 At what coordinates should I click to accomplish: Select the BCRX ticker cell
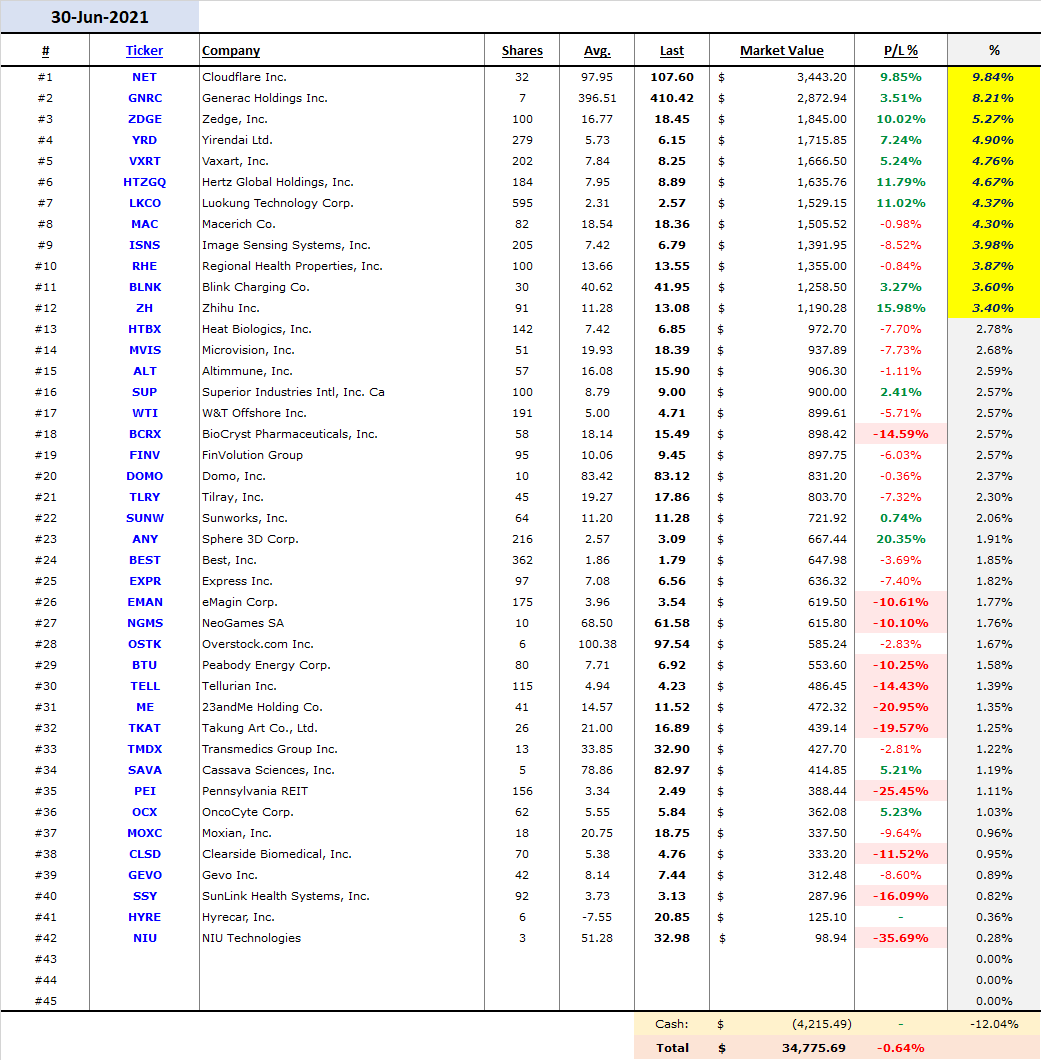click(x=145, y=434)
